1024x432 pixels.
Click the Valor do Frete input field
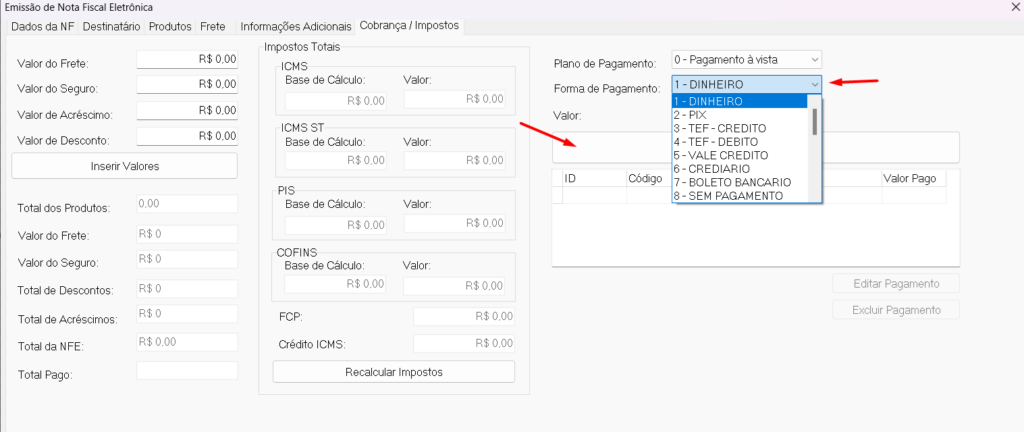pyautogui.click(x=187, y=60)
